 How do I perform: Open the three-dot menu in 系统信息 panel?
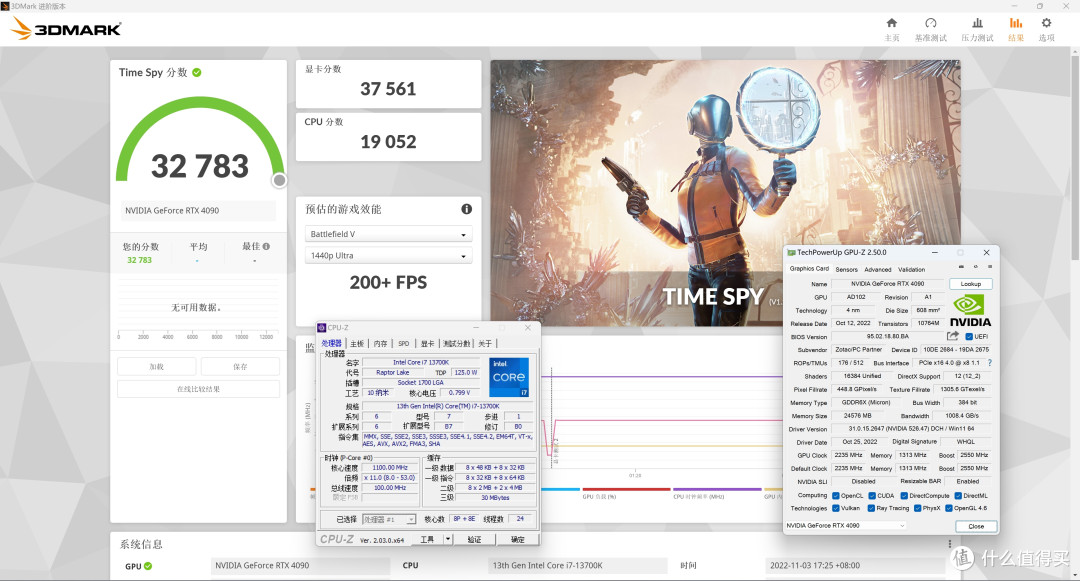(950, 544)
